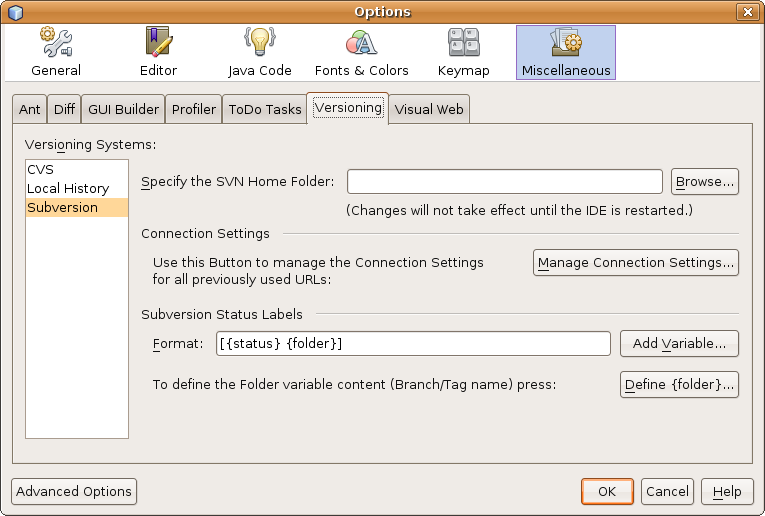The width and height of the screenshot is (765, 516).
Task: Open the Keymap options icon
Action: click(x=464, y=52)
